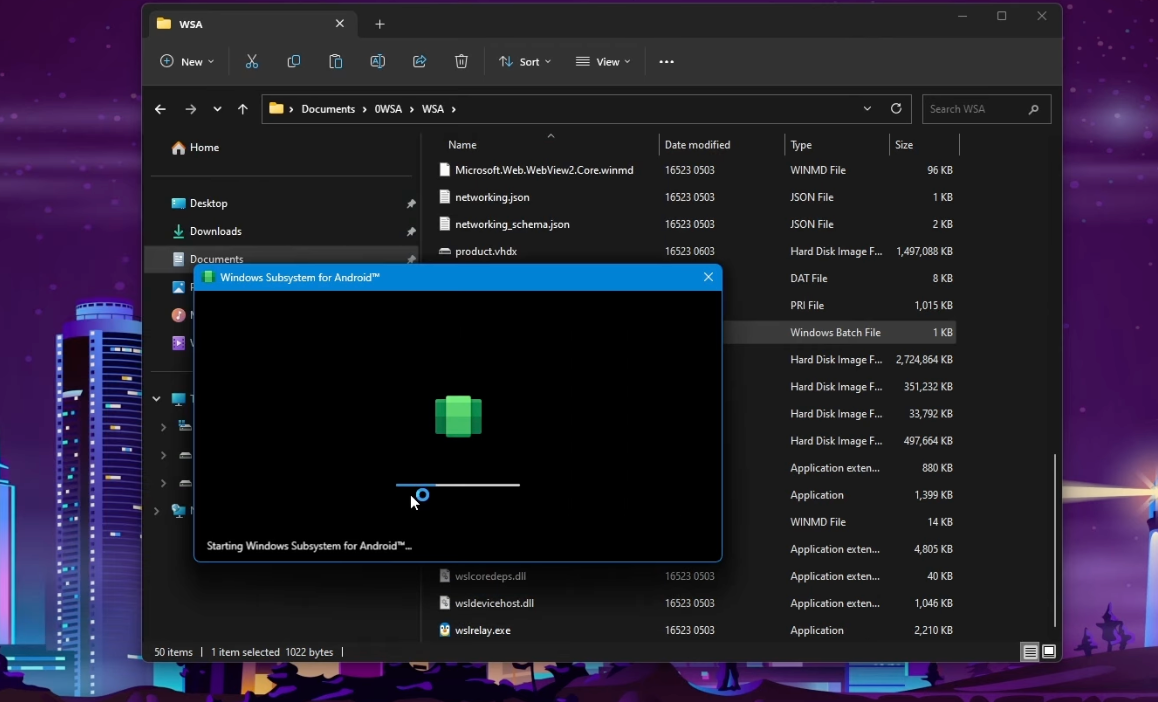The height and width of the screenshot is (702, 1158).
Task: Click the WSA startup progress bar
Action: [458, 484]
